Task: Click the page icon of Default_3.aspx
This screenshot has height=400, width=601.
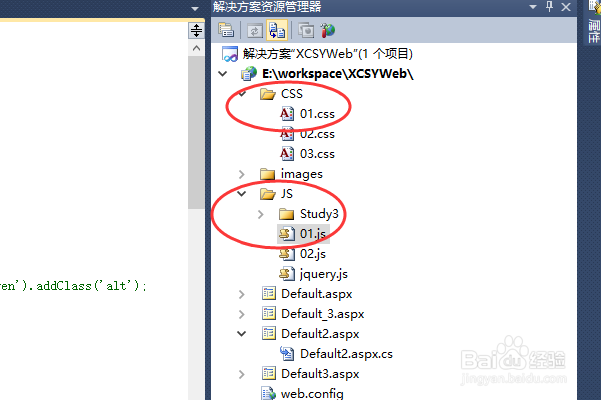Action: coord(268,313)
